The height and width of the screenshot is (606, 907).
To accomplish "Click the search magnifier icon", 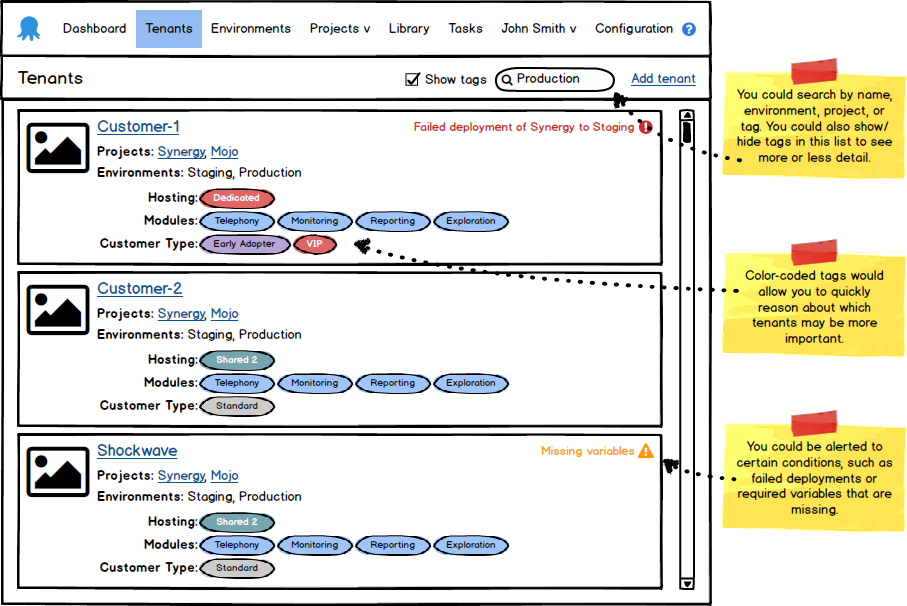I will click(x=507, y=80).
